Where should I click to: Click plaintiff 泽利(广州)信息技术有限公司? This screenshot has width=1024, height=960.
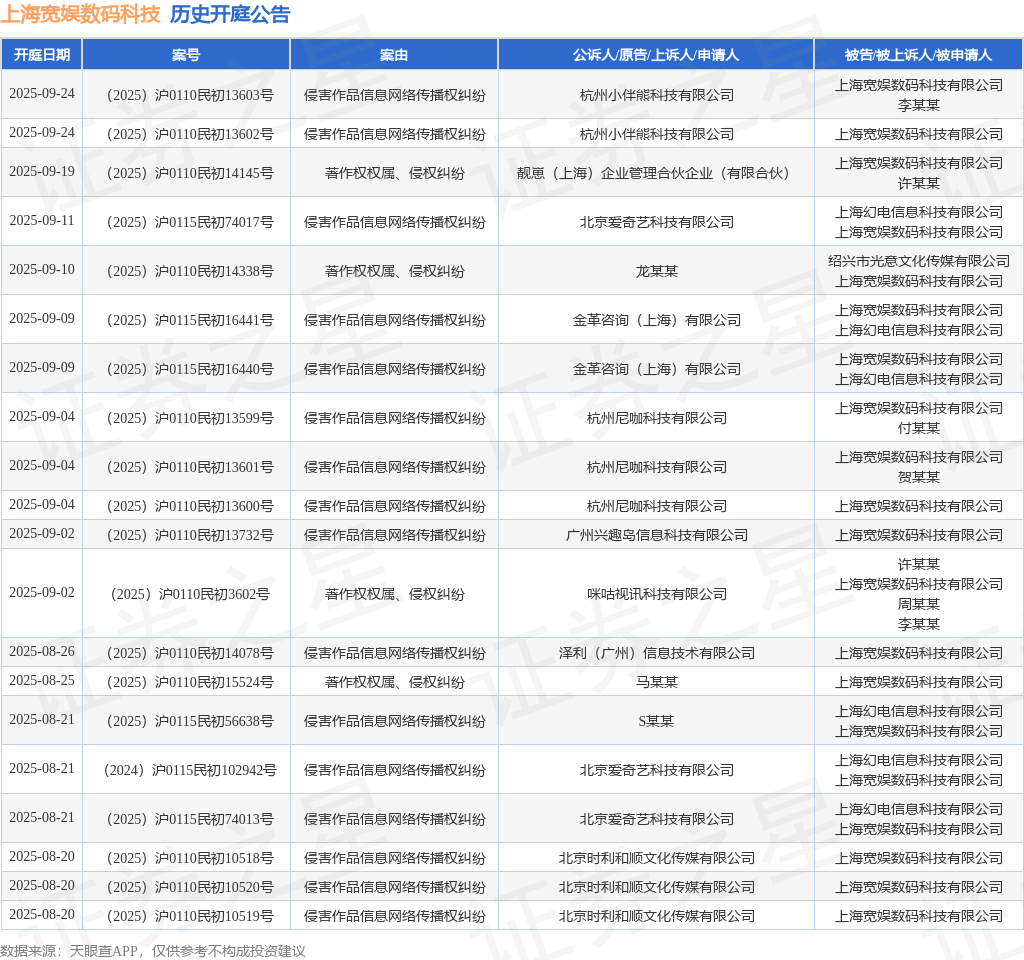point(656,654)
